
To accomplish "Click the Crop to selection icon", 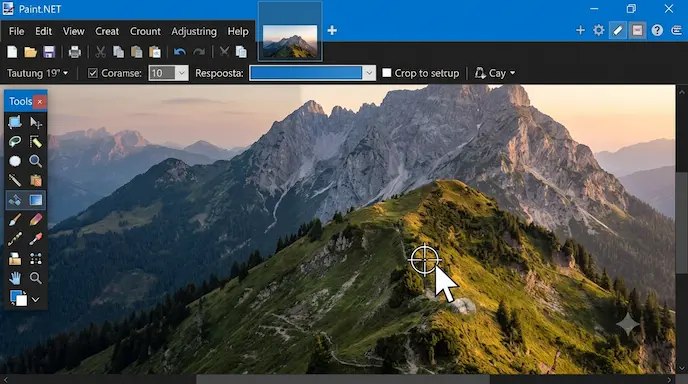I will click(x=224, y=52).
